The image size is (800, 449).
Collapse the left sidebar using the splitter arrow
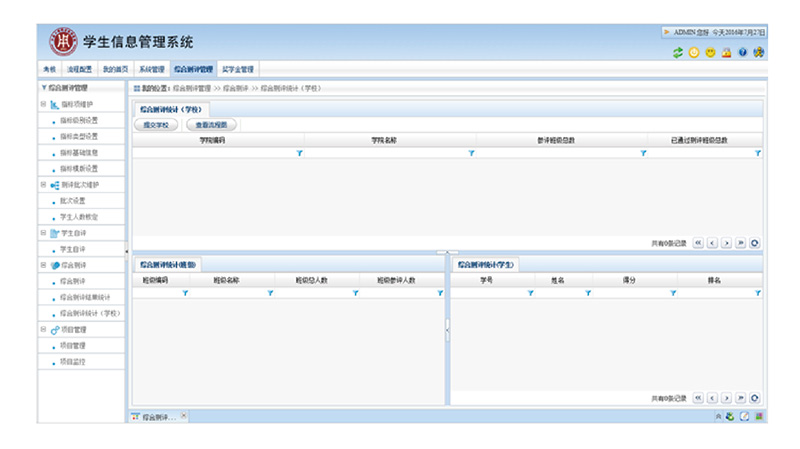(126, 251)
